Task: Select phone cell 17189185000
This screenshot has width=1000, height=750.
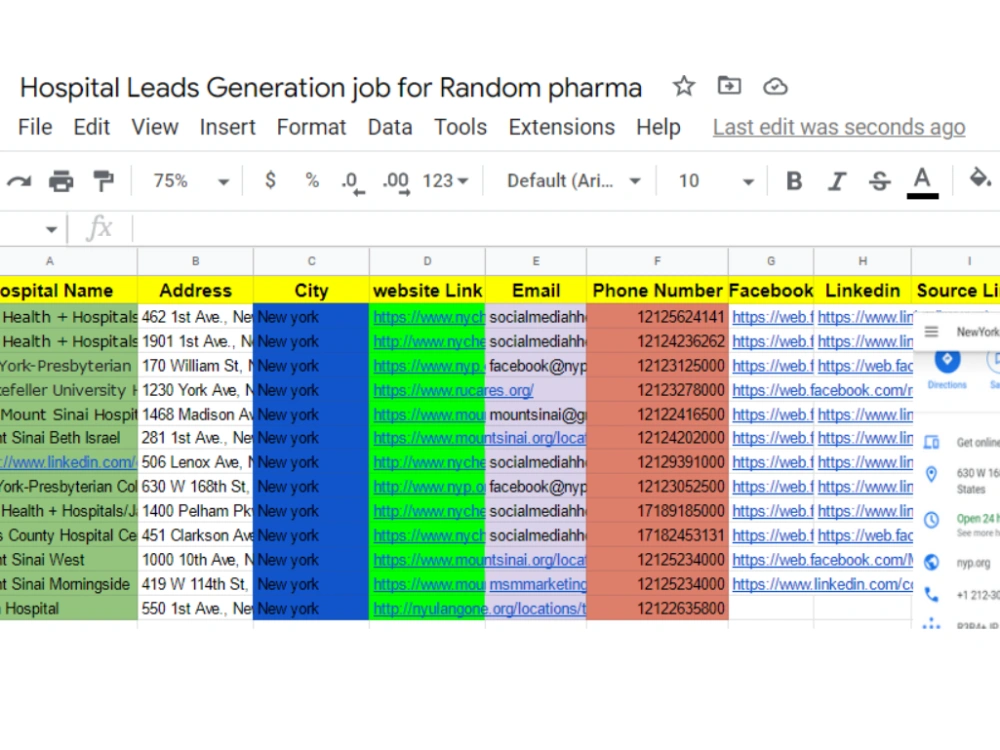Action: click(657, 511)
